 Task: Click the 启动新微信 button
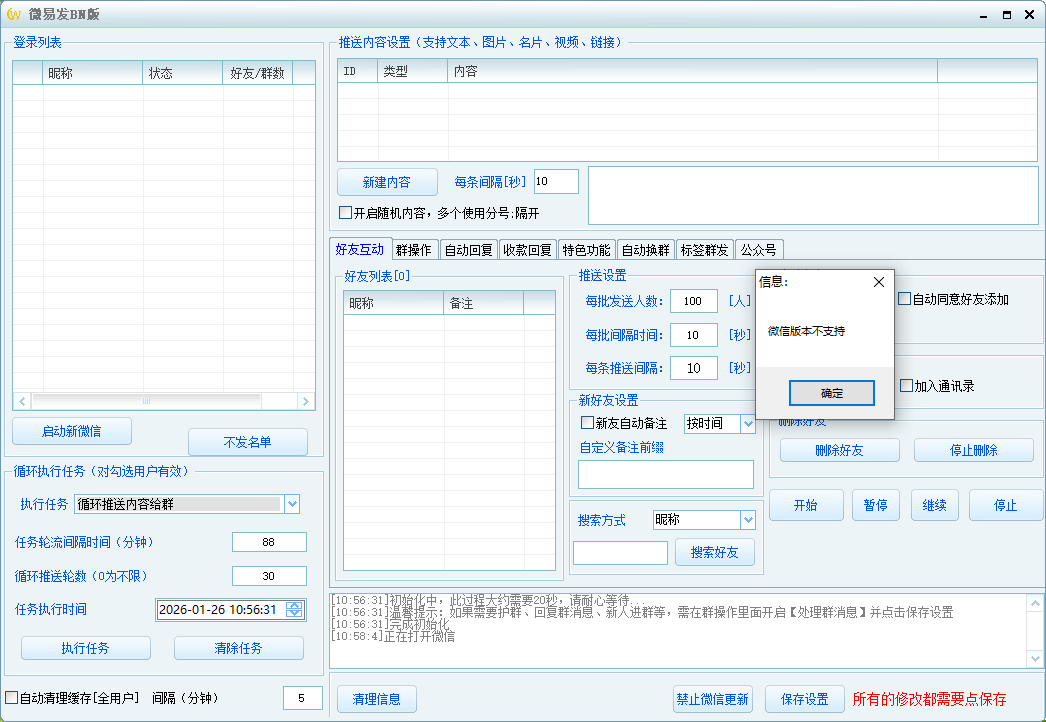[71, 431]
